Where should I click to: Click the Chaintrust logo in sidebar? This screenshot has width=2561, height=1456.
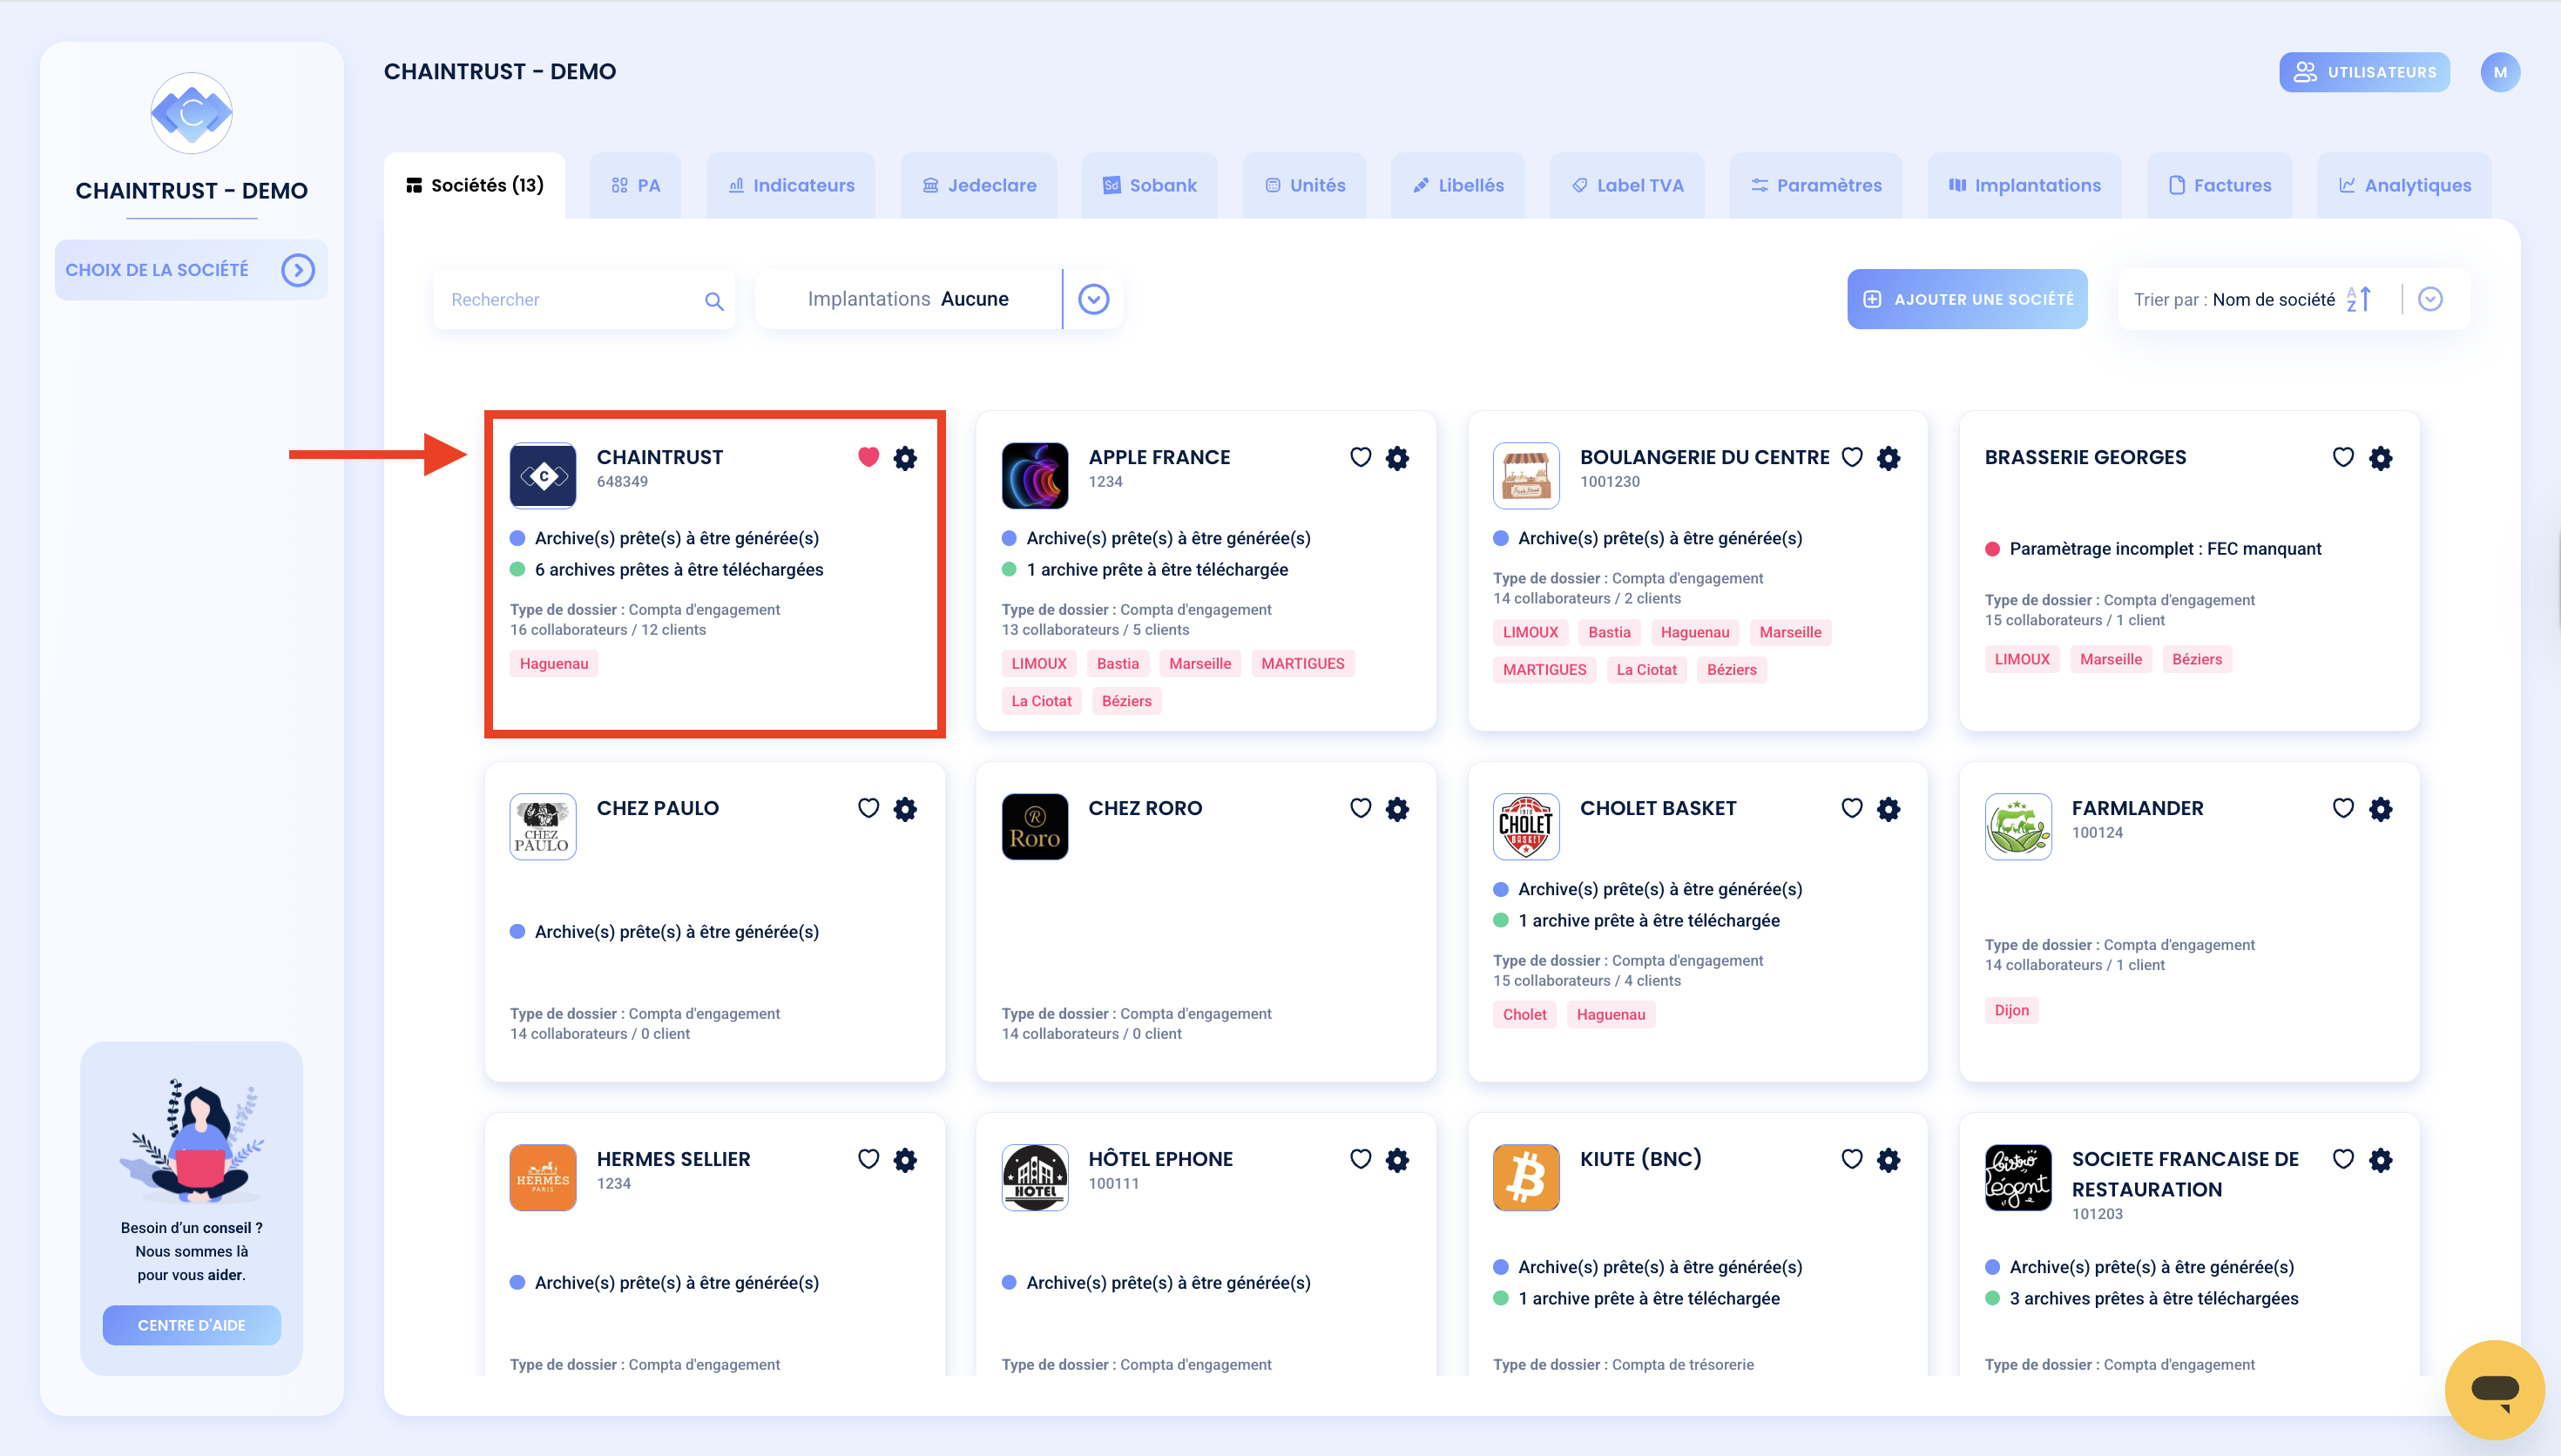tap(191, 113)
